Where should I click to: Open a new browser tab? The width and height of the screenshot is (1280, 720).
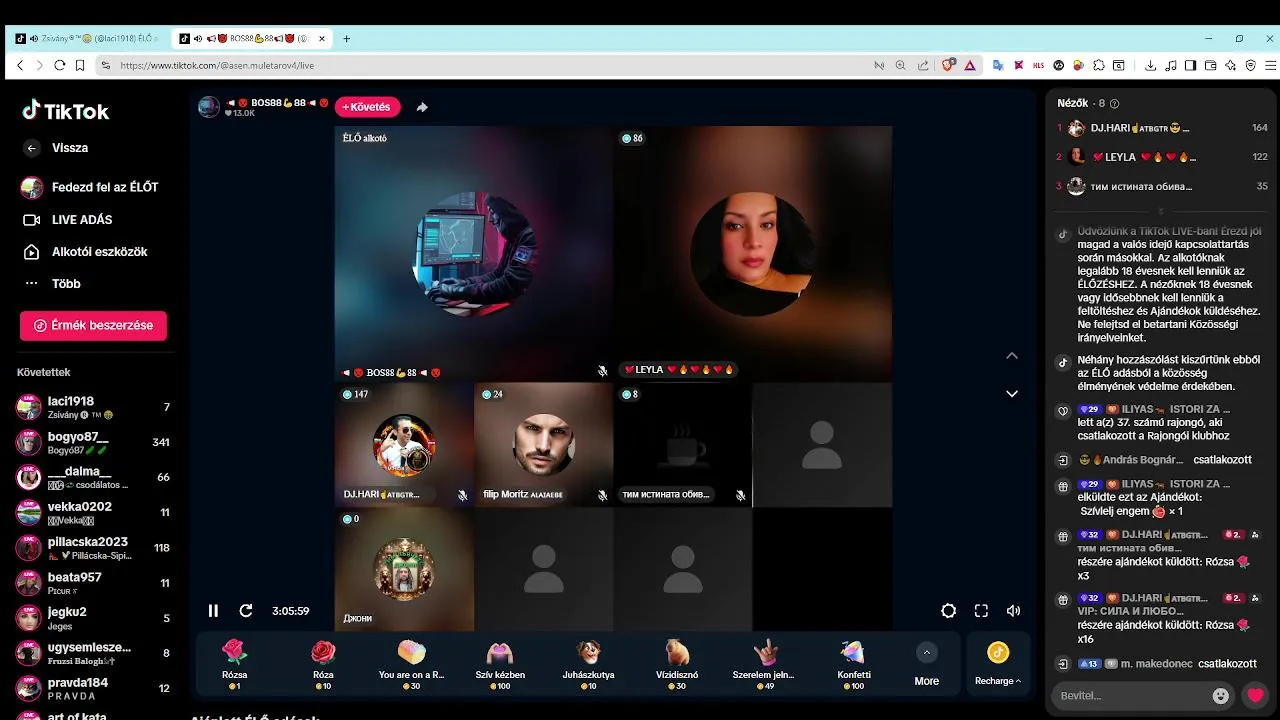(x=347, y=38)
